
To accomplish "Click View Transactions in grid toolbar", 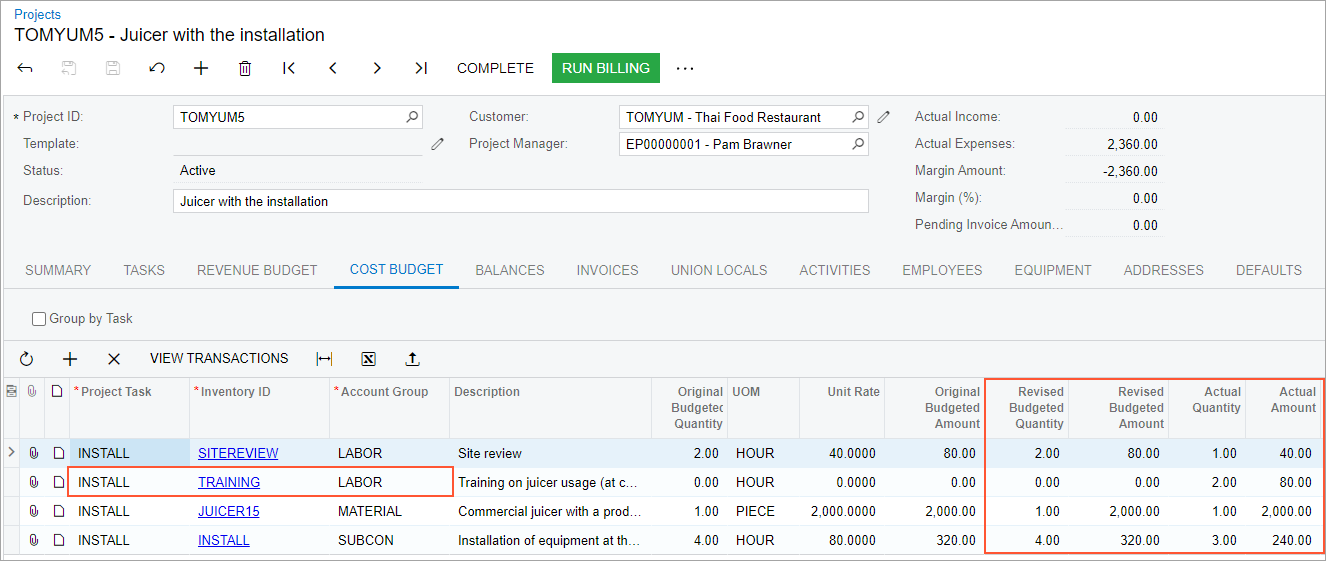I will (x=219, y=359).
